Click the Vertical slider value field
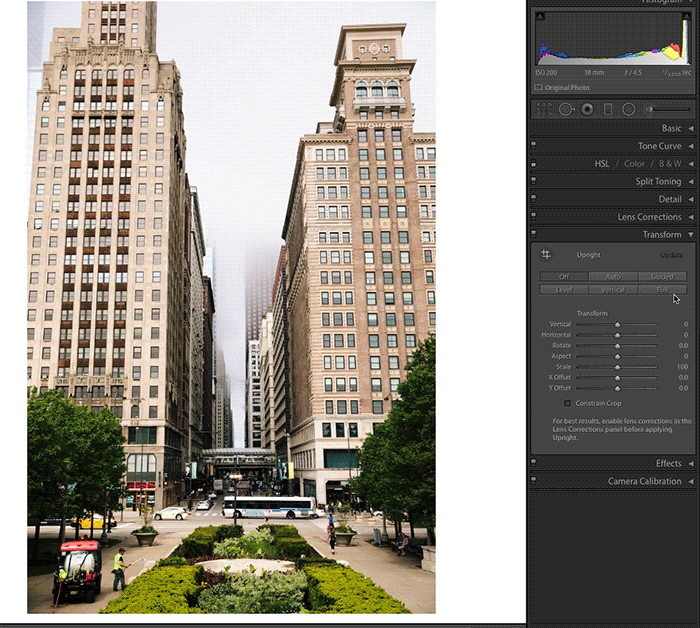This screenshot has height=628, width=700. tap(685, 324)
